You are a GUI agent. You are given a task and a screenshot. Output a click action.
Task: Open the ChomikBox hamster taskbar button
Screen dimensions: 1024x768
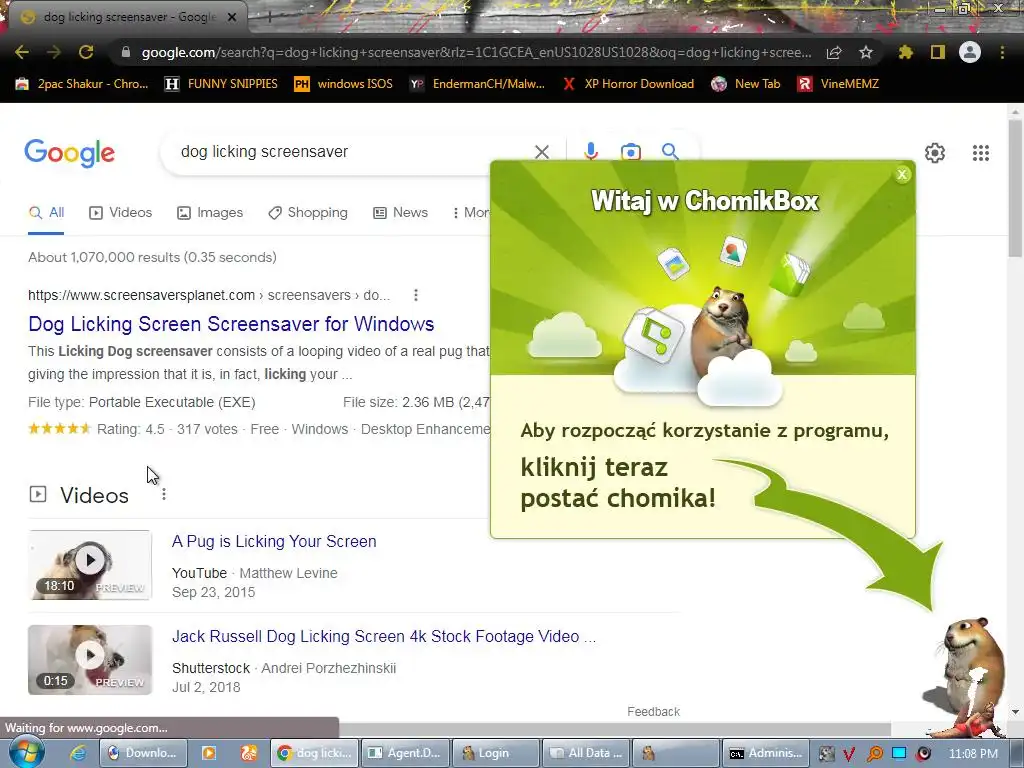point(676,753)
